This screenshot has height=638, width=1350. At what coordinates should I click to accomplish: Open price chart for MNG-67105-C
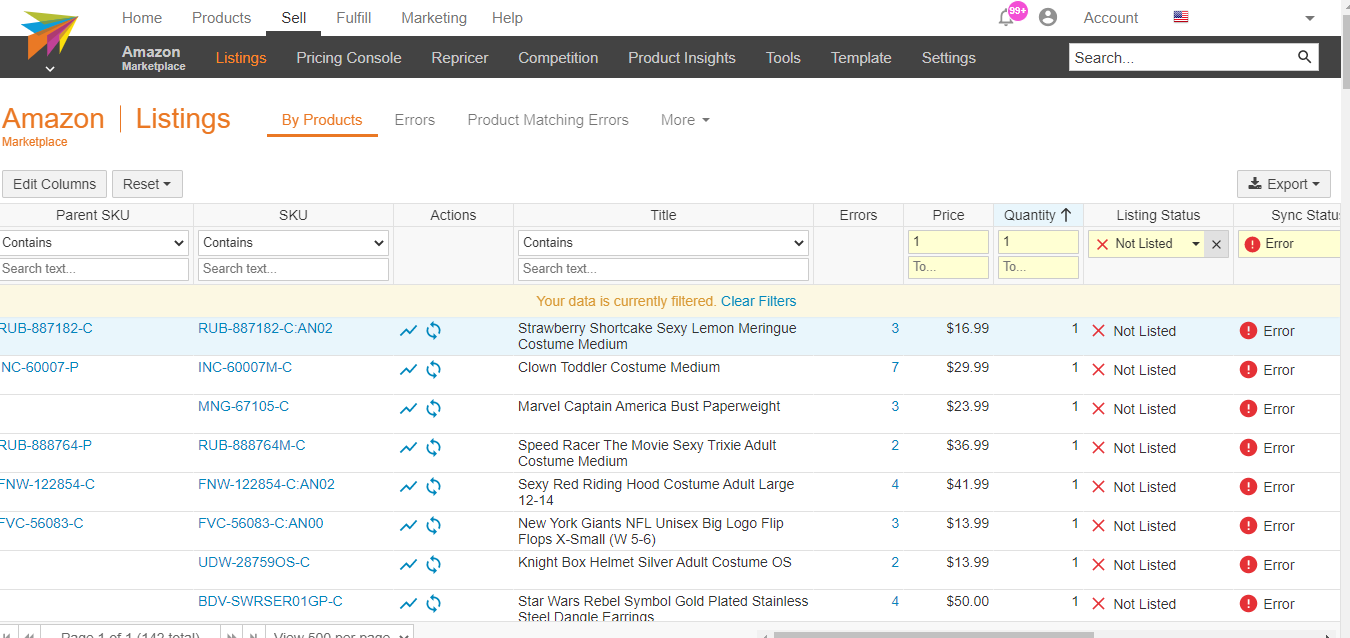408,409
